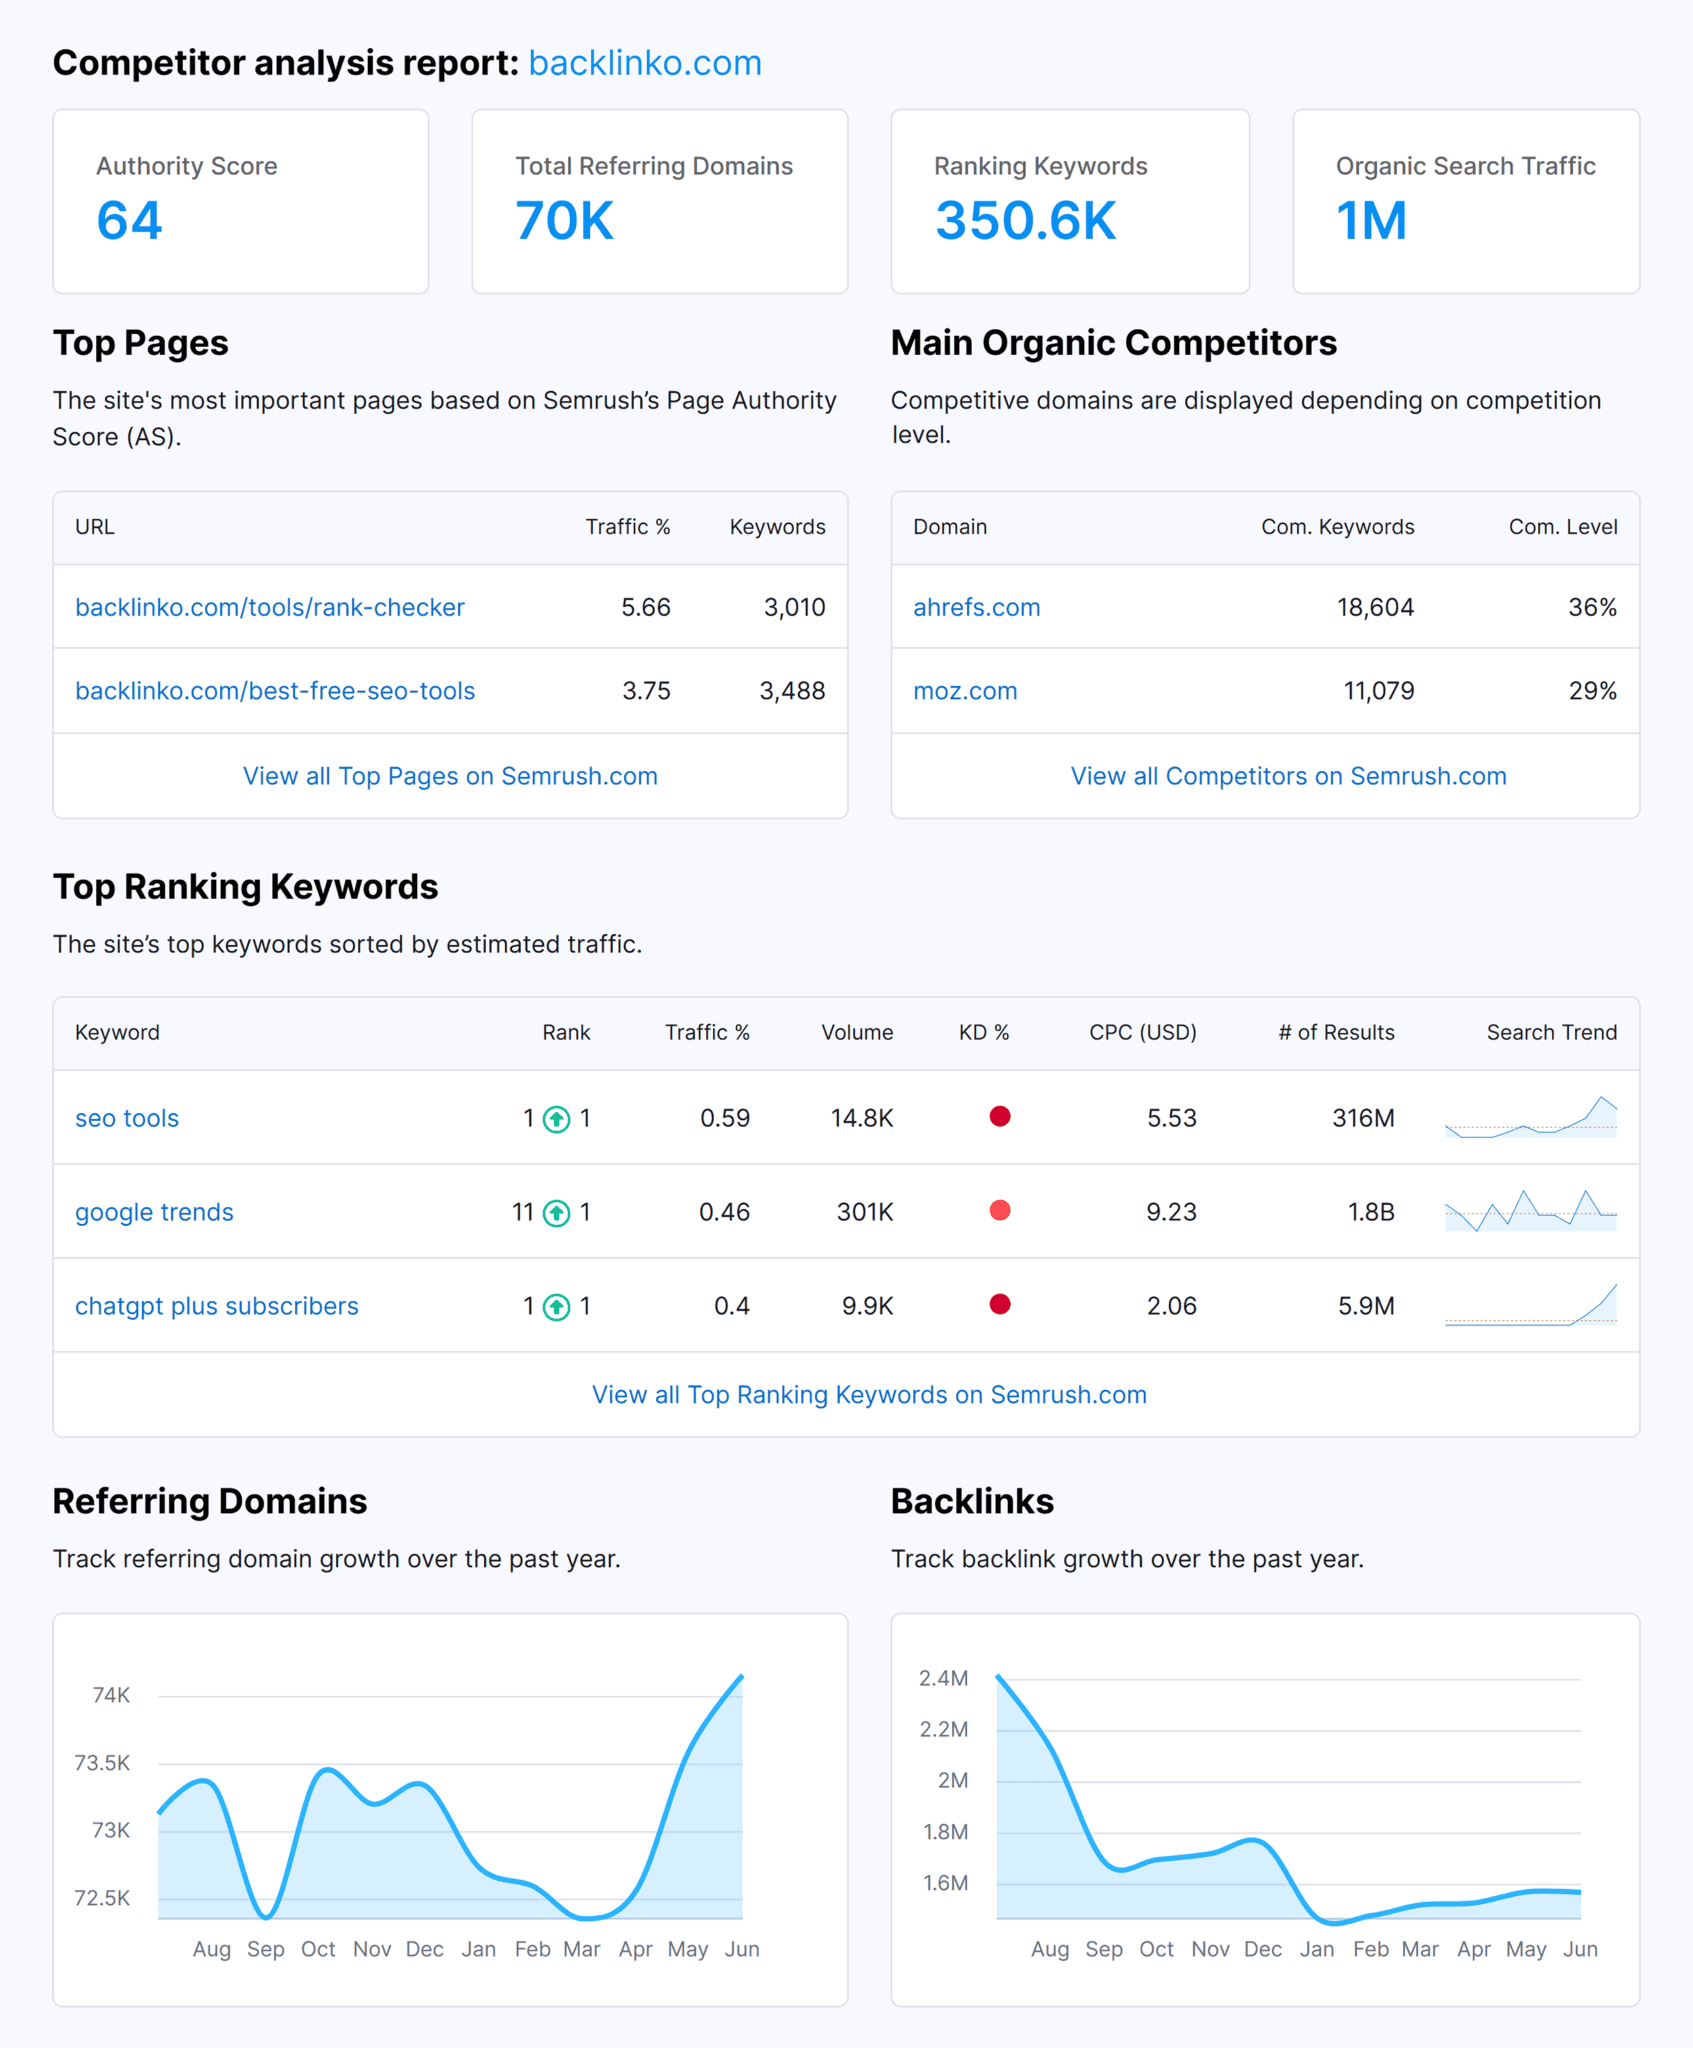The width and height of the screenshot is (1693, 2048).
Task: Click the search trend sparkline for "seo tools"
Action: [x=1532, y=1117]
